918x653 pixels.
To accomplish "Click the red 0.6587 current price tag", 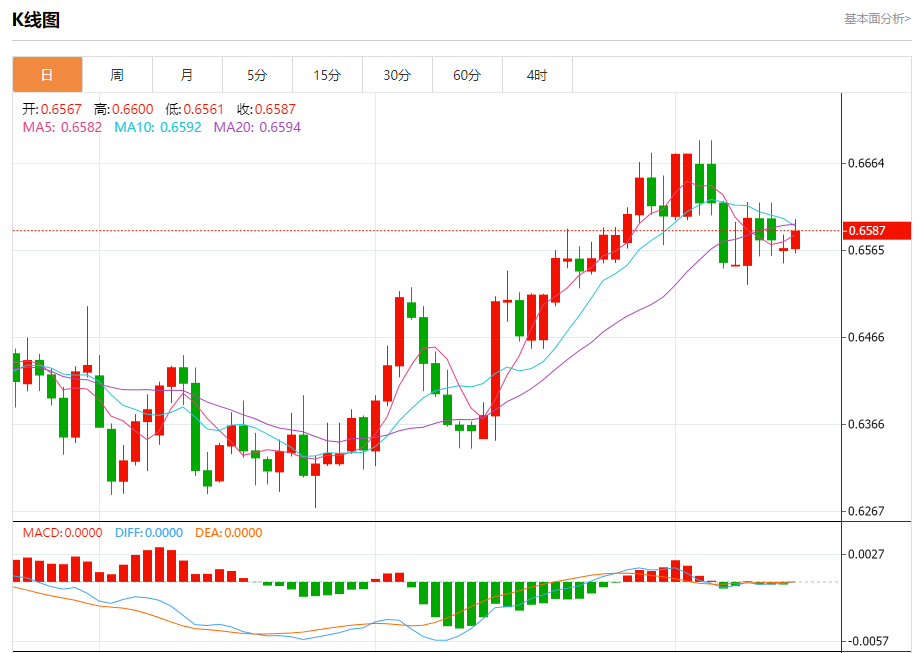I will (877, 231).
